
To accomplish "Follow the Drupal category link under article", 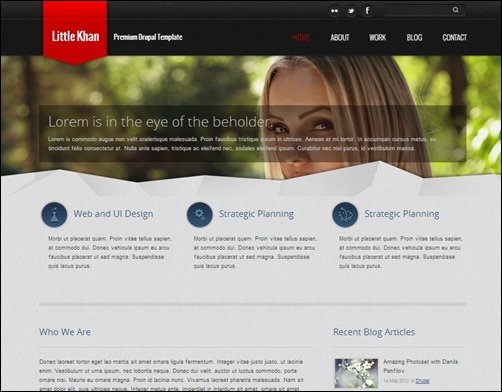I will [x=422, y=381].
